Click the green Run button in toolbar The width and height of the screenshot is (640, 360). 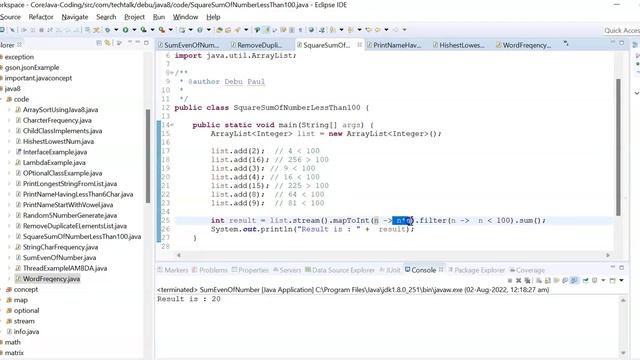pyautogui.click(x=126, y=30)
